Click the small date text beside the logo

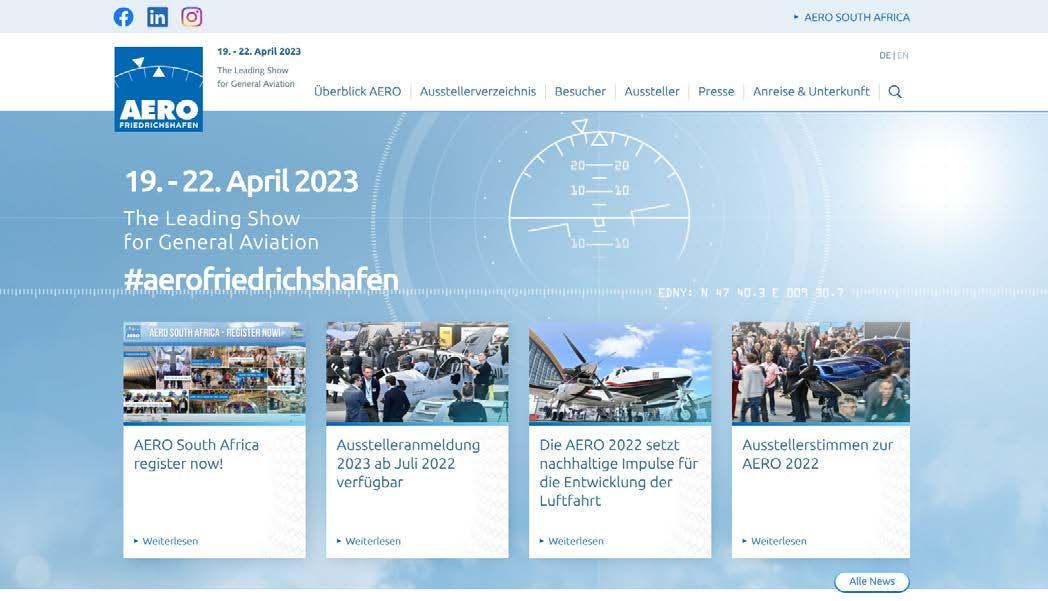click(259, 51)
